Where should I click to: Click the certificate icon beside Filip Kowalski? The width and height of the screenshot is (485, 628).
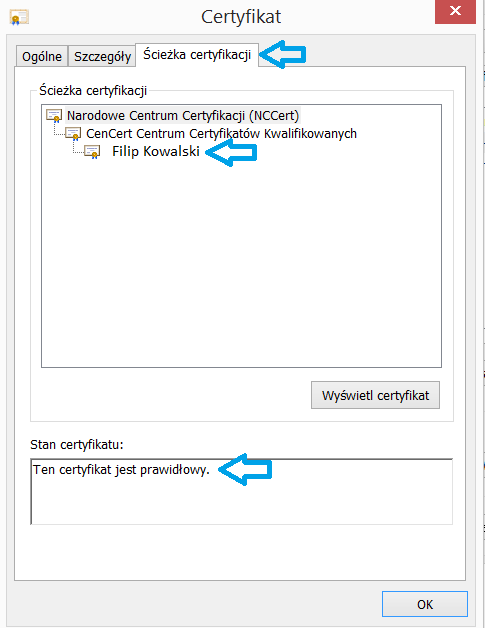[92, 151]
